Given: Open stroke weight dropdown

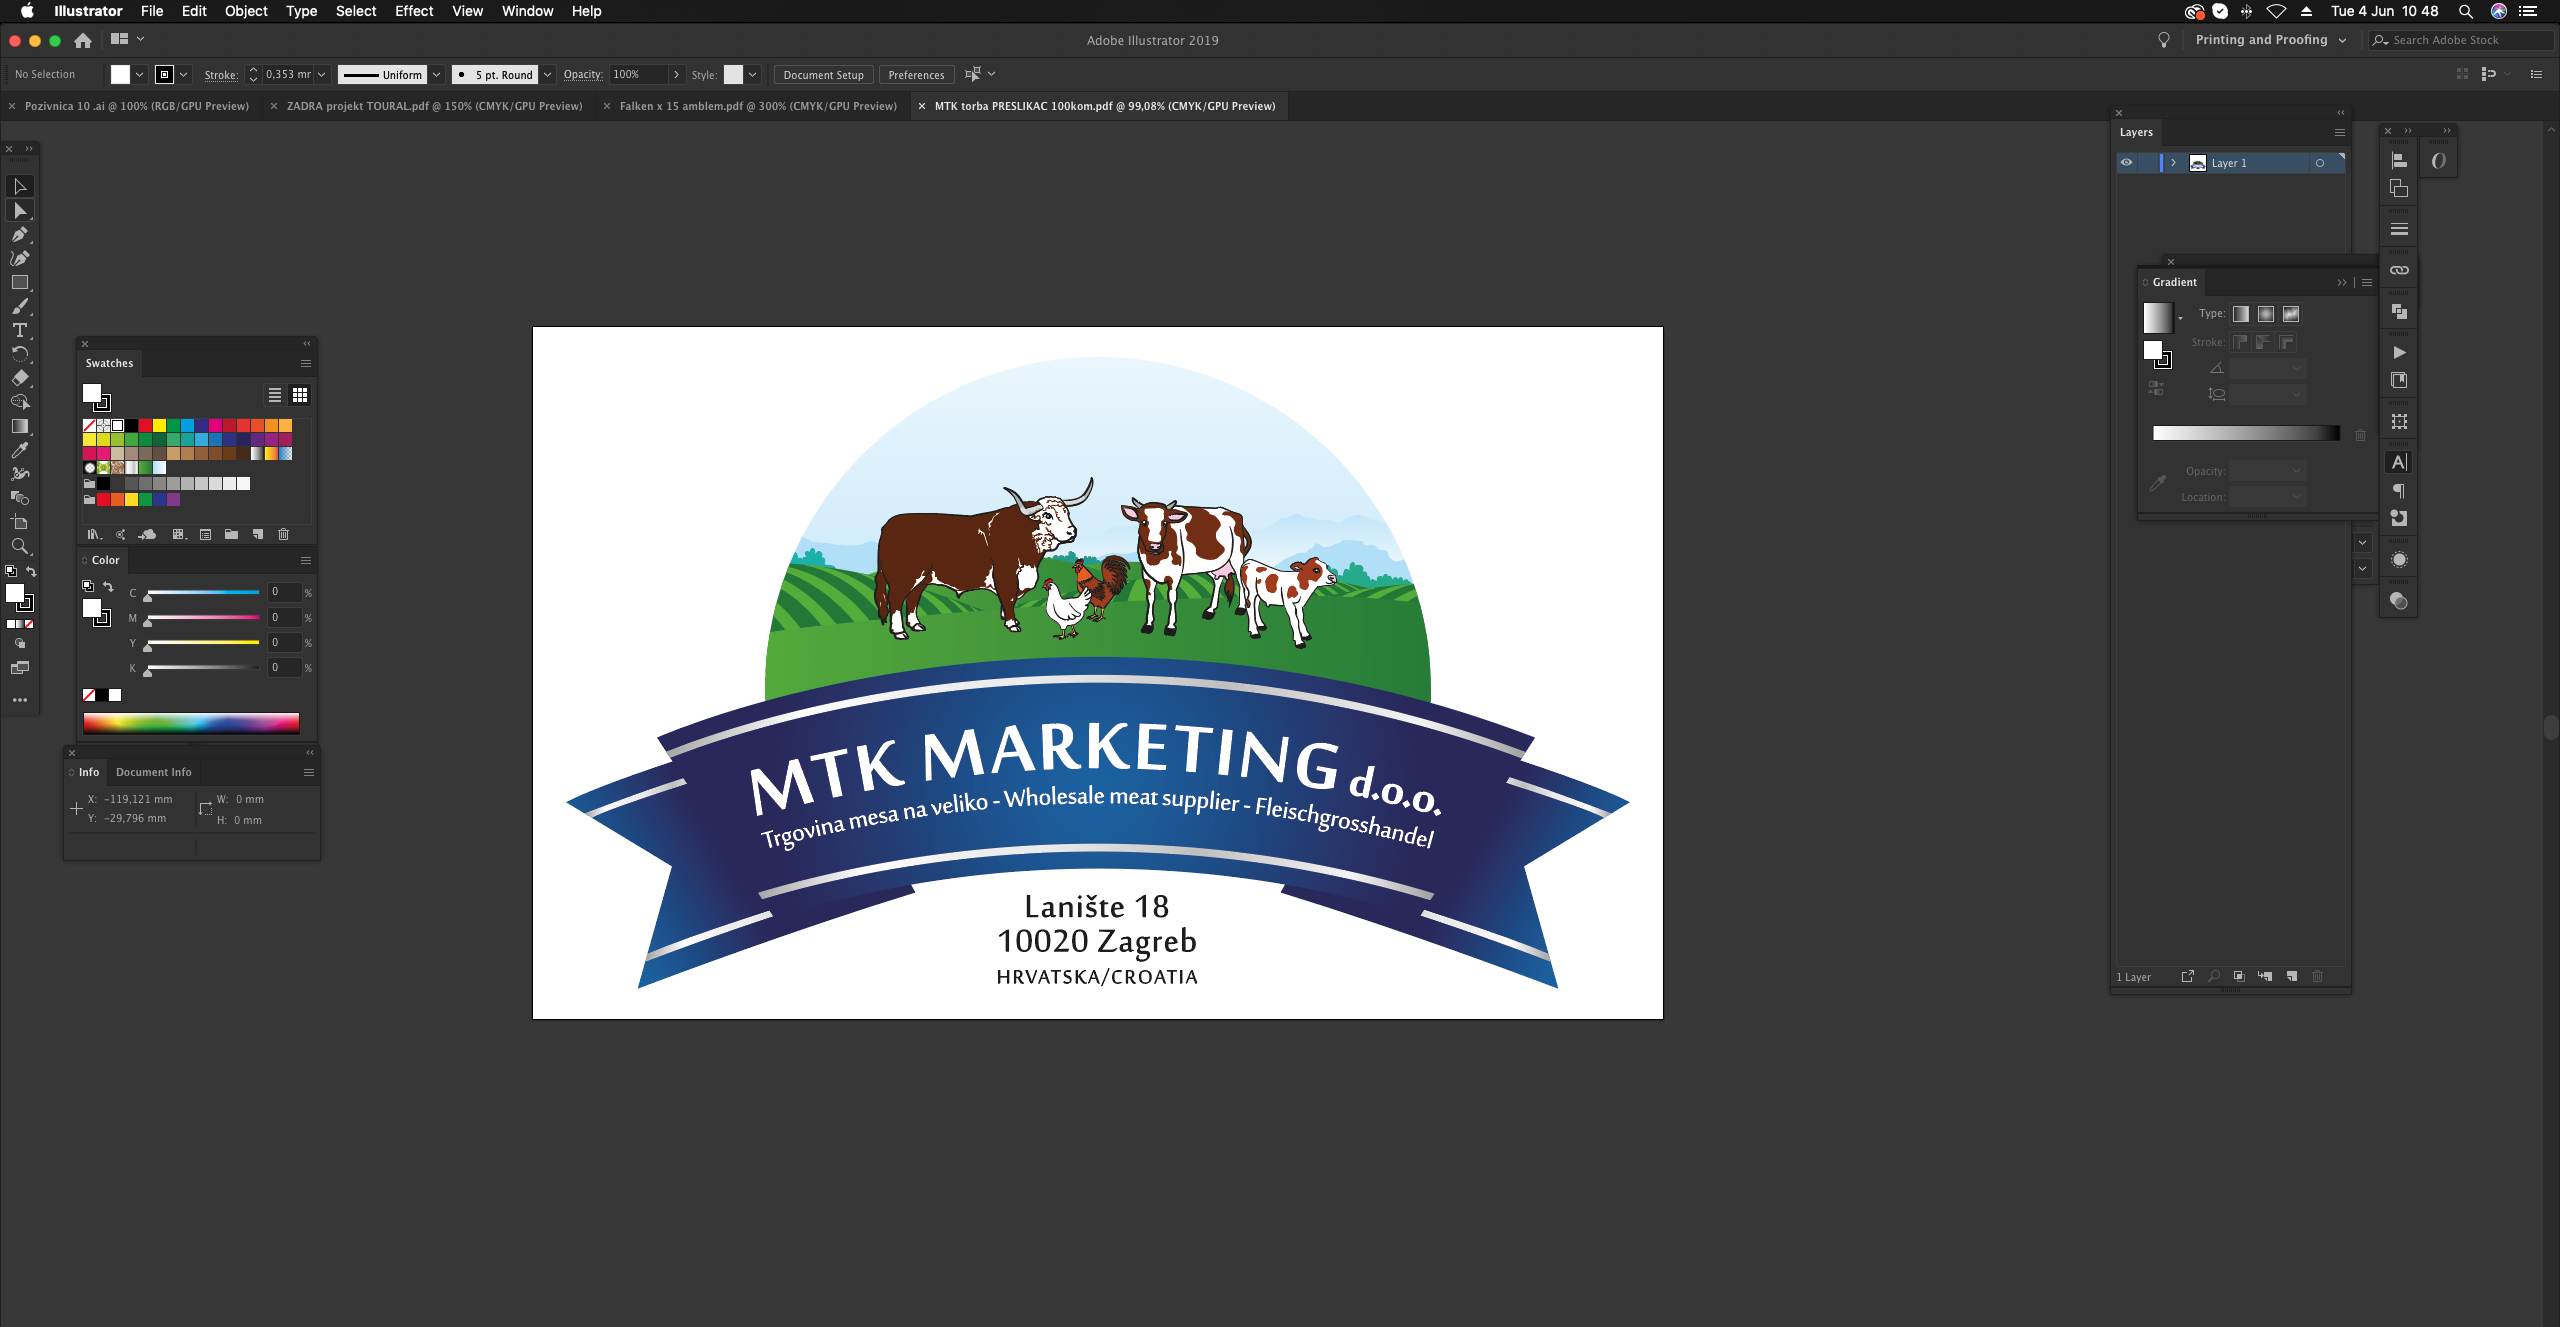Looking at the screenshot, I should coord(322,74).
